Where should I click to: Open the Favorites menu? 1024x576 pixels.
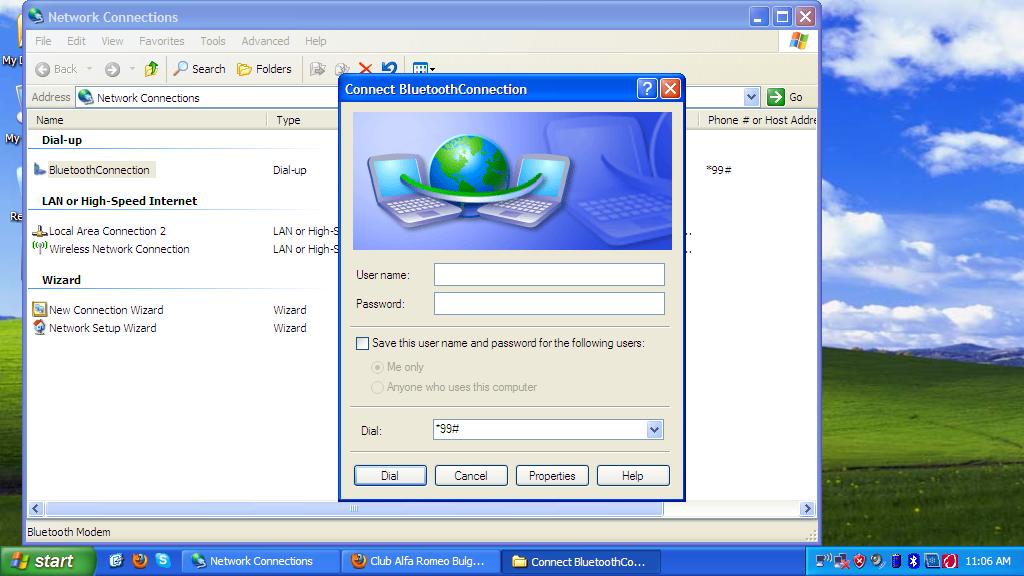click(161, 41)
